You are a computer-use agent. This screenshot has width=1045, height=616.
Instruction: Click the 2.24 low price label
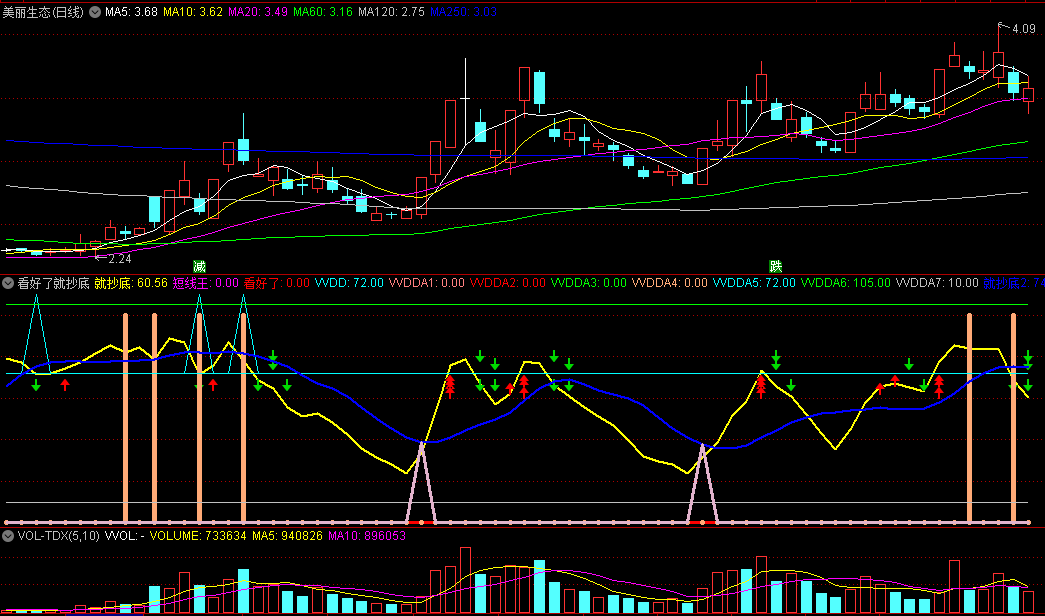click(x=120, y=259)
